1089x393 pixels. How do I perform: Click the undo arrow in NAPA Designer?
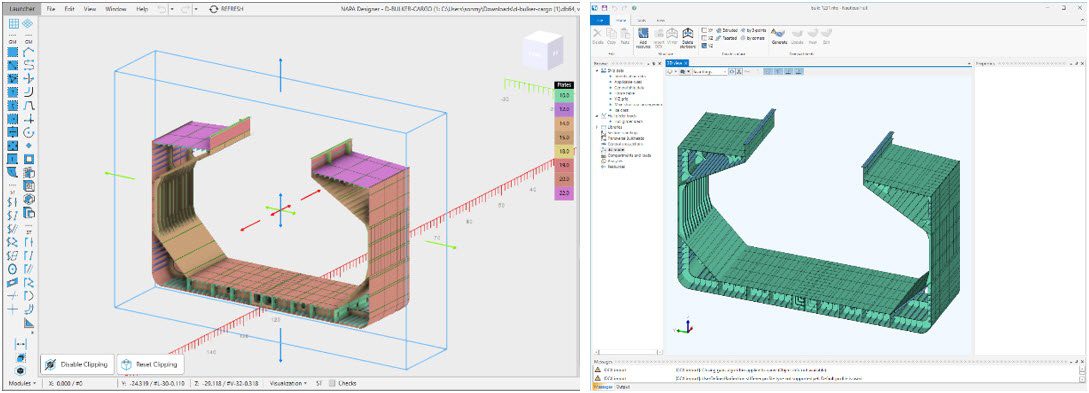point(162,9)
